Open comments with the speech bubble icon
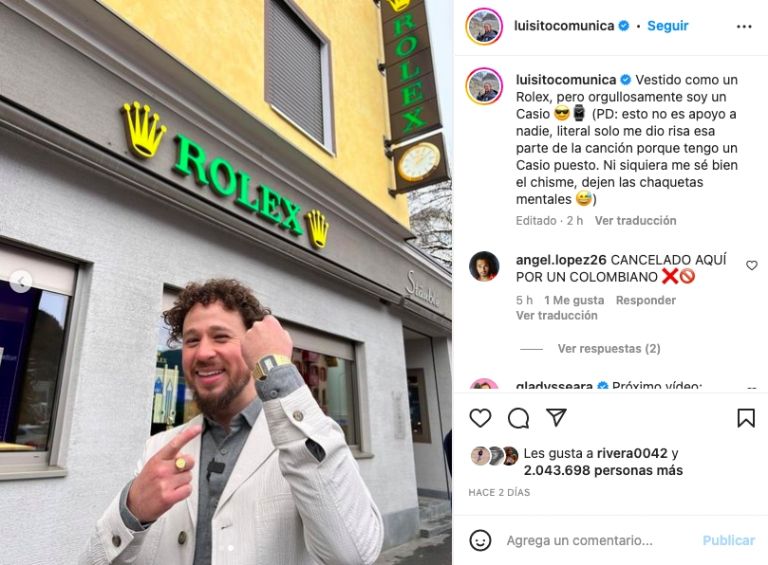 518,418
